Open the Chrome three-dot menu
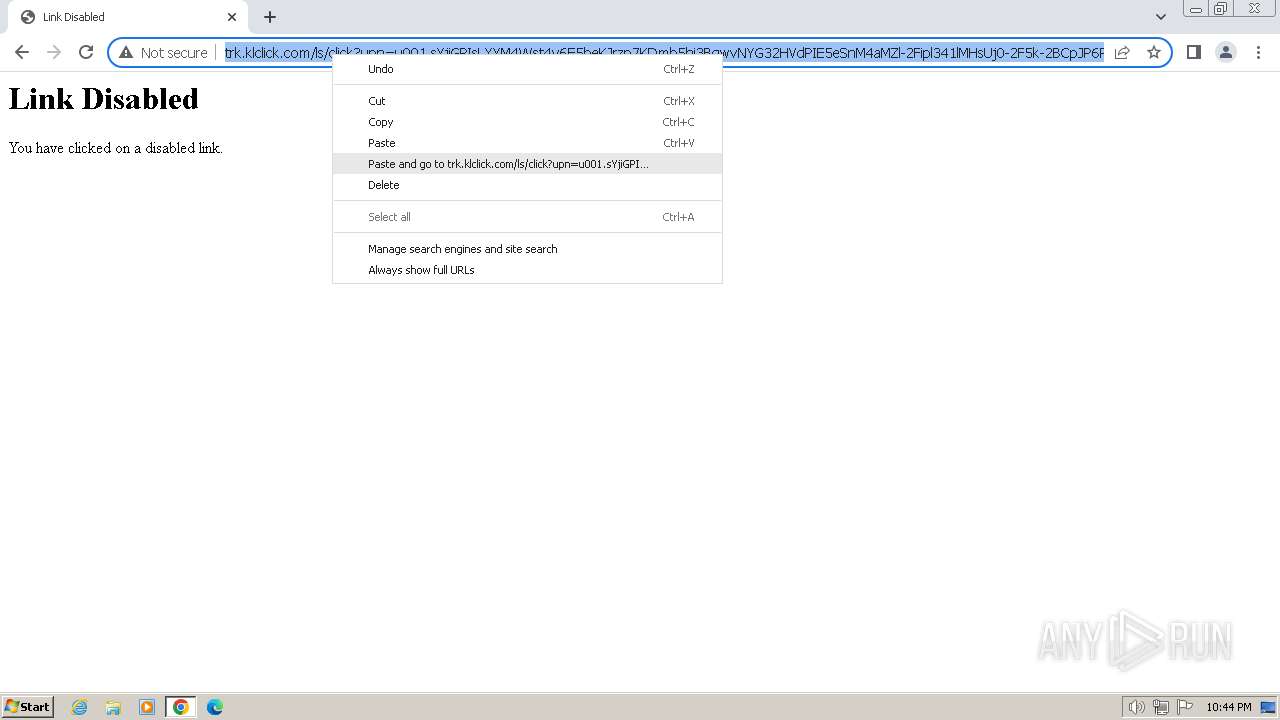The image size is (1280, 720). [x=1258, y=52]
